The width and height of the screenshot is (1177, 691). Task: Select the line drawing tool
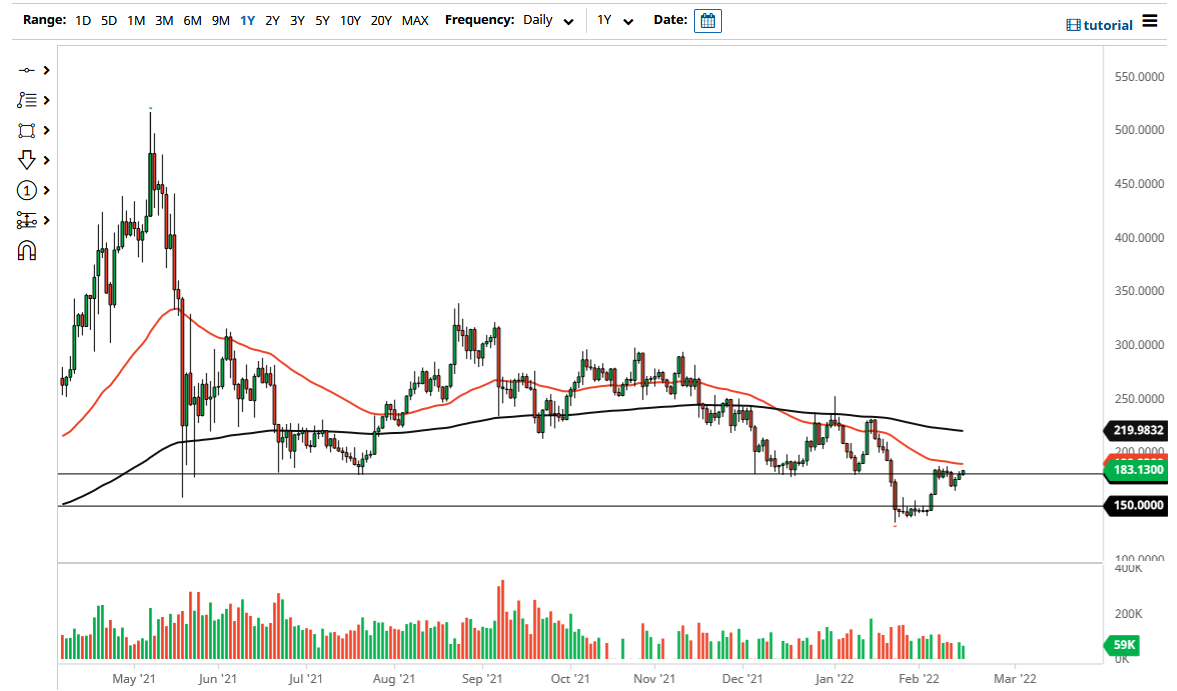(x=27, y=70)
